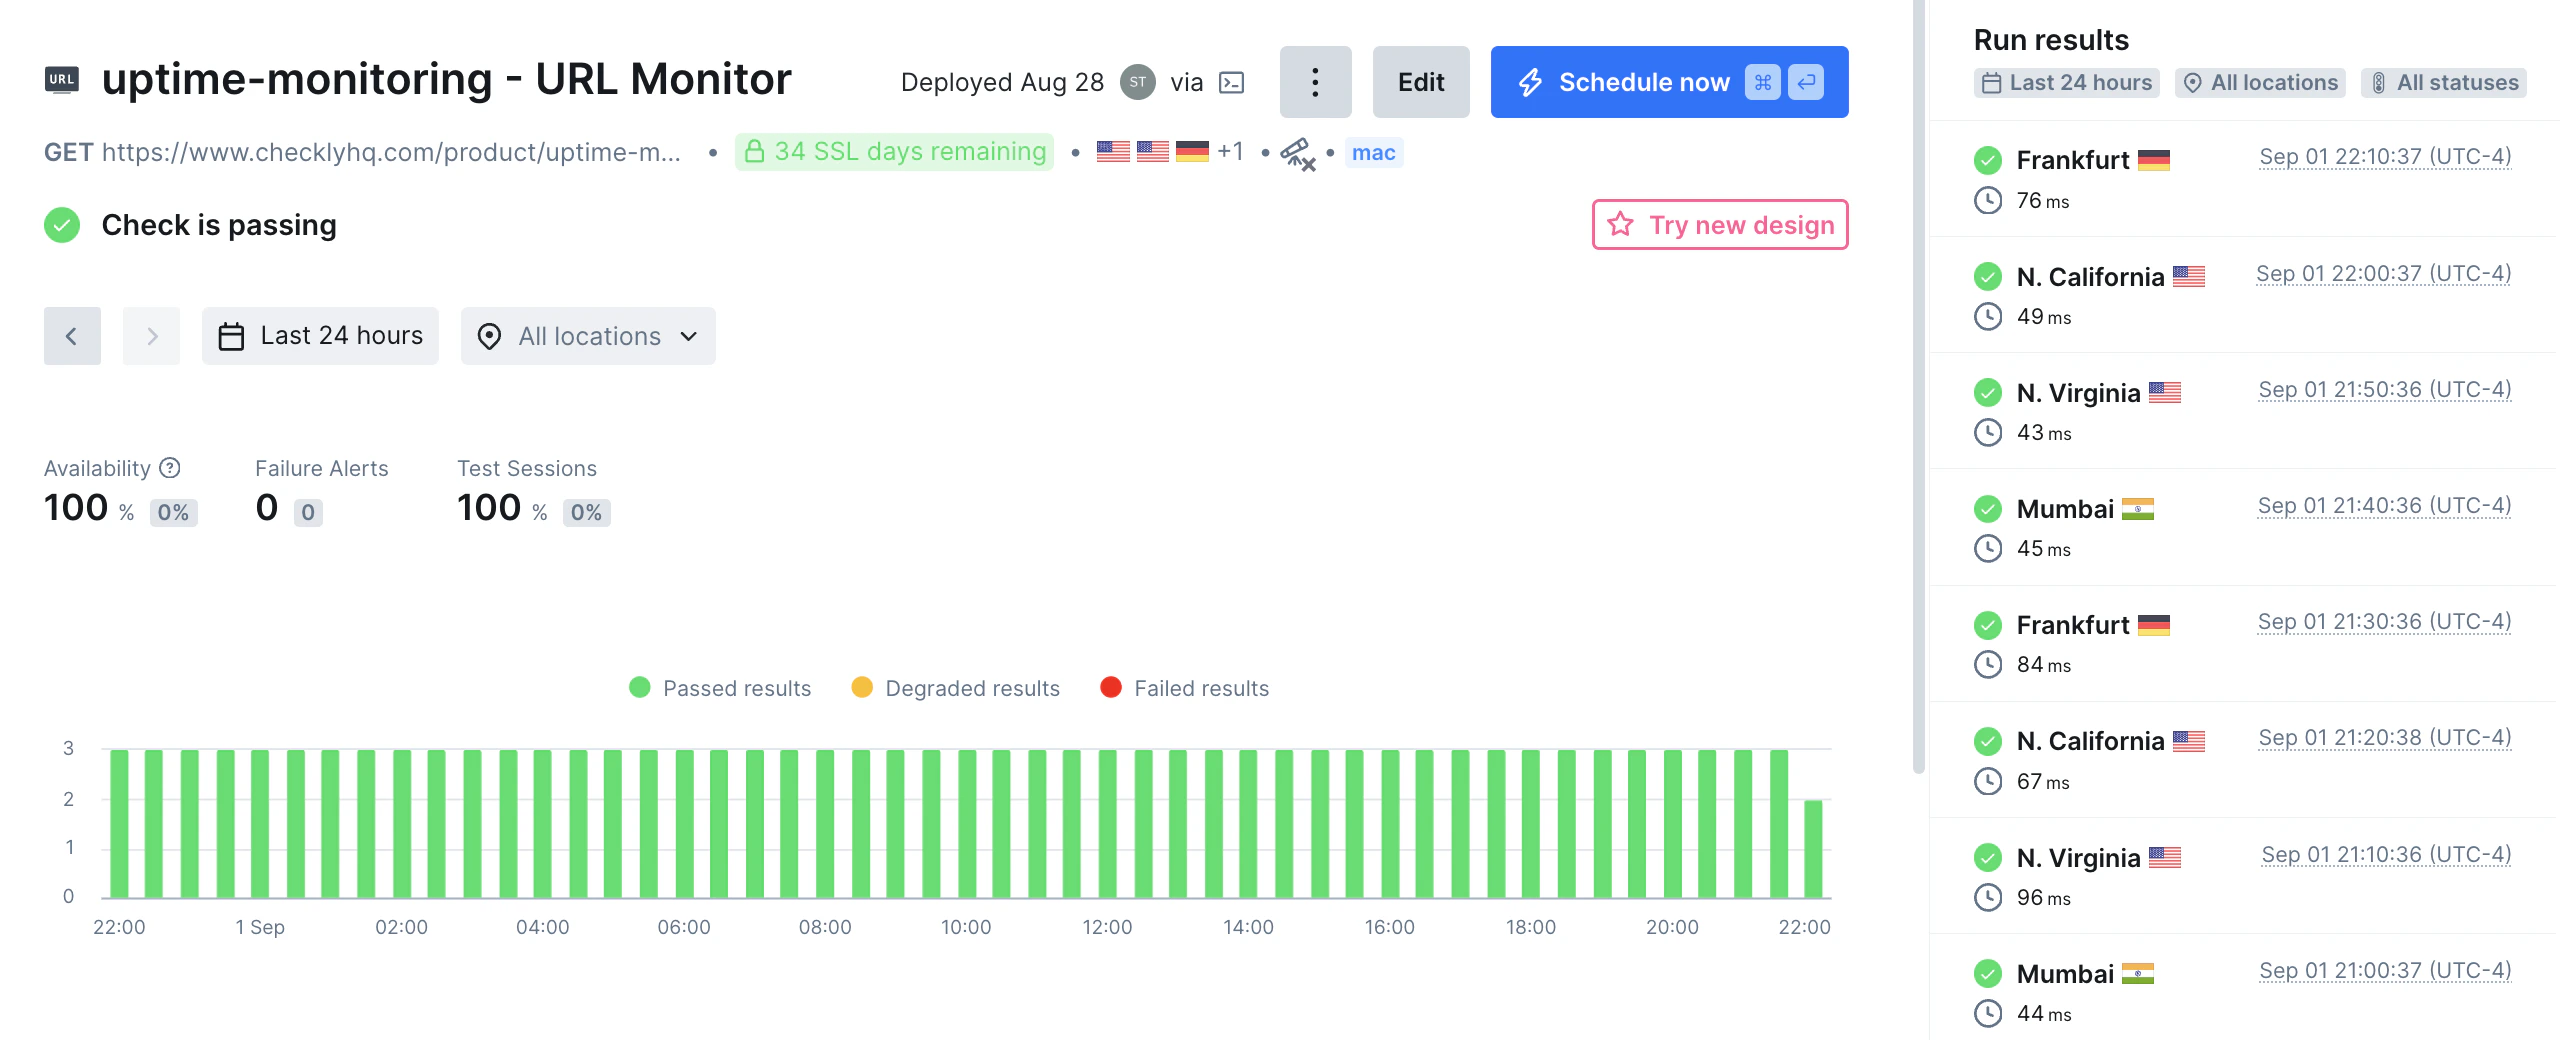The width and height of the screenshot is (2560, 1040).
Task: Toggle the Passed results legend entry
Action: coord(720,688)
